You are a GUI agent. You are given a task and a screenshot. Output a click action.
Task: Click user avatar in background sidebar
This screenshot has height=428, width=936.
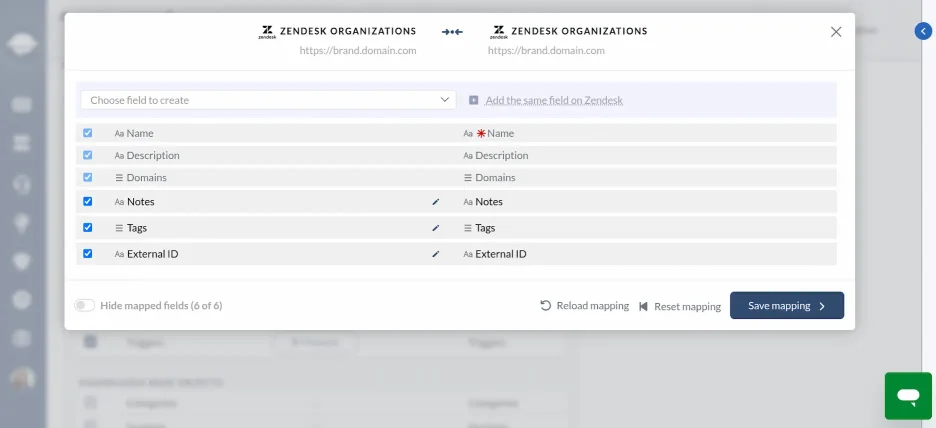pyautogui.click(x=22, y=378)
